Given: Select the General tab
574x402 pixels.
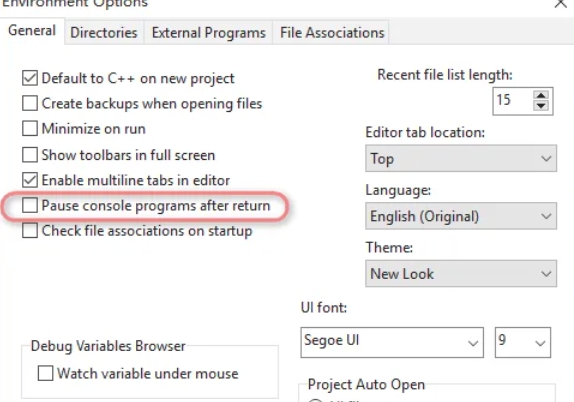Looking at the screenshot, I should (32, 31).
